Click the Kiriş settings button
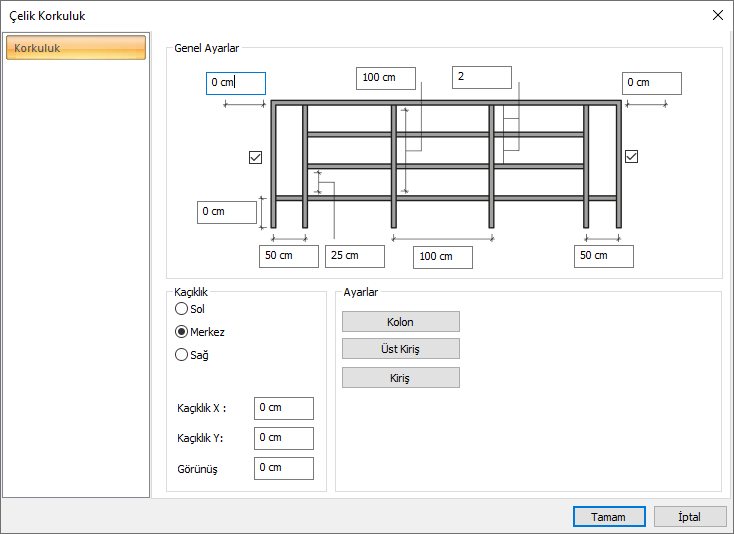This screenshot has height=534, width=734. [x=400, y=378]
